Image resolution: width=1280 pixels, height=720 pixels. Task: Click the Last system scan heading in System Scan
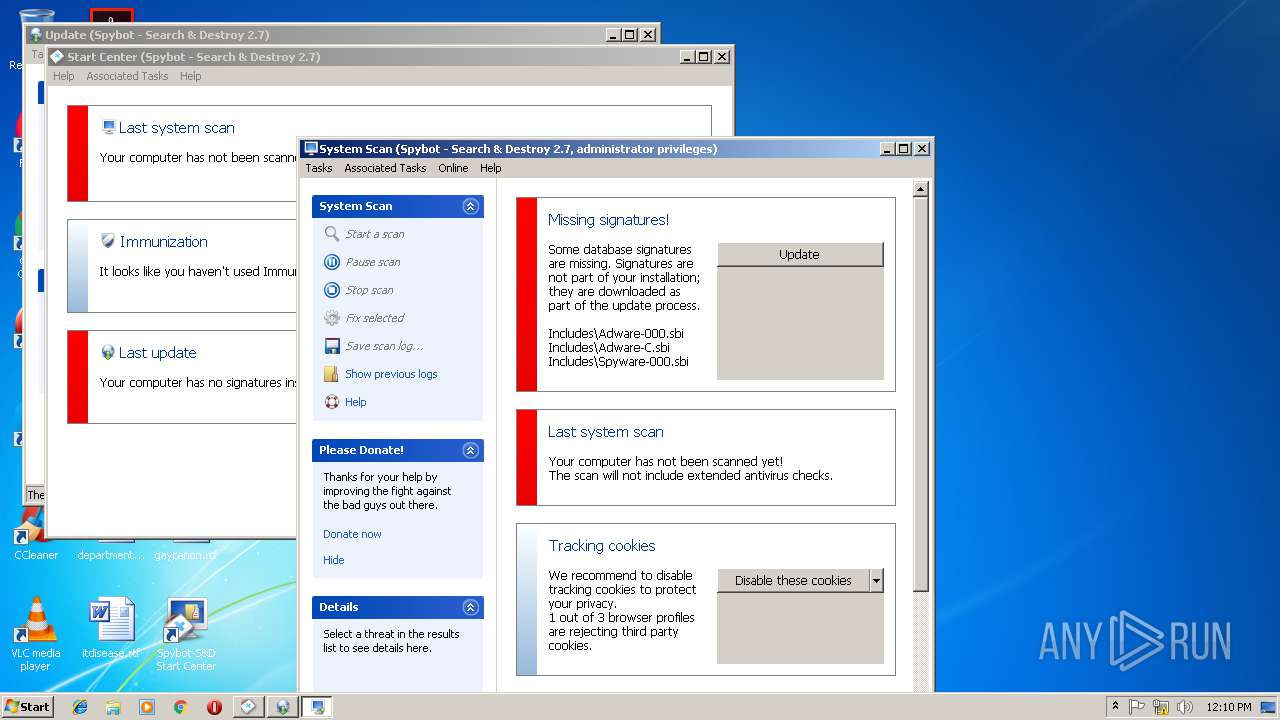click(606, 432)
